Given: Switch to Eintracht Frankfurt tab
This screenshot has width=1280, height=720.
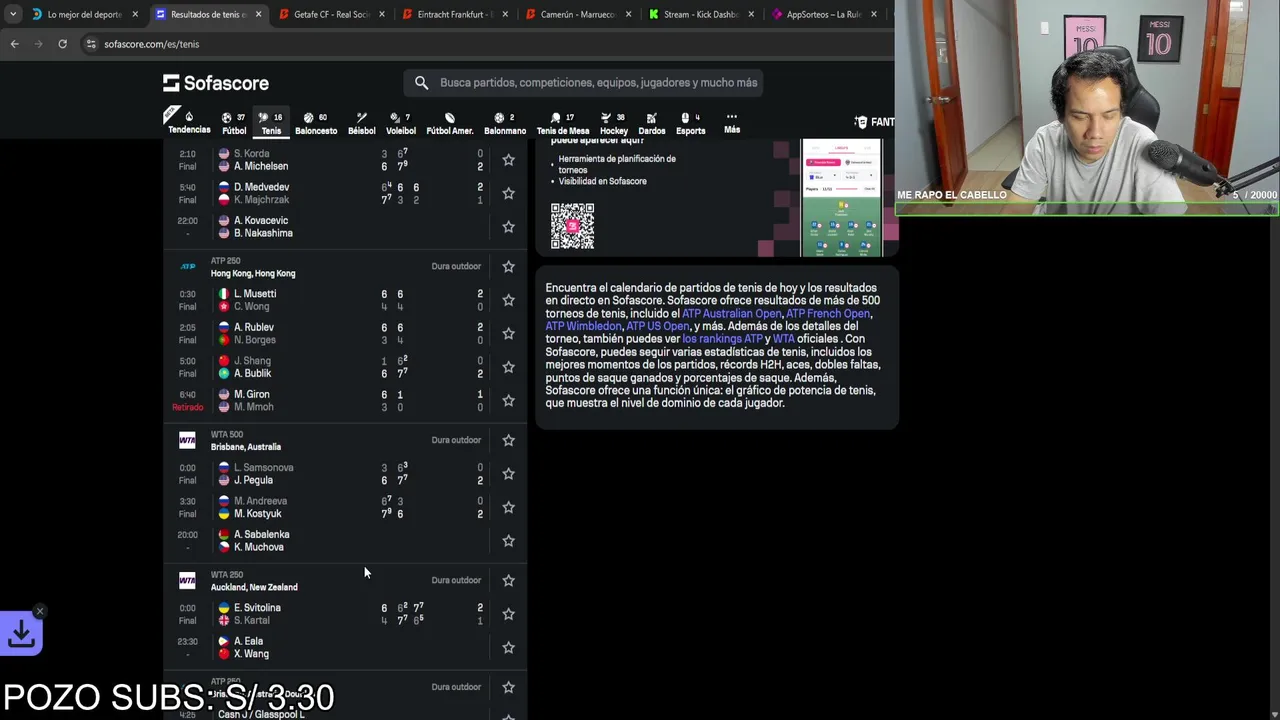Looking at the screenshot, I should 454,14.
